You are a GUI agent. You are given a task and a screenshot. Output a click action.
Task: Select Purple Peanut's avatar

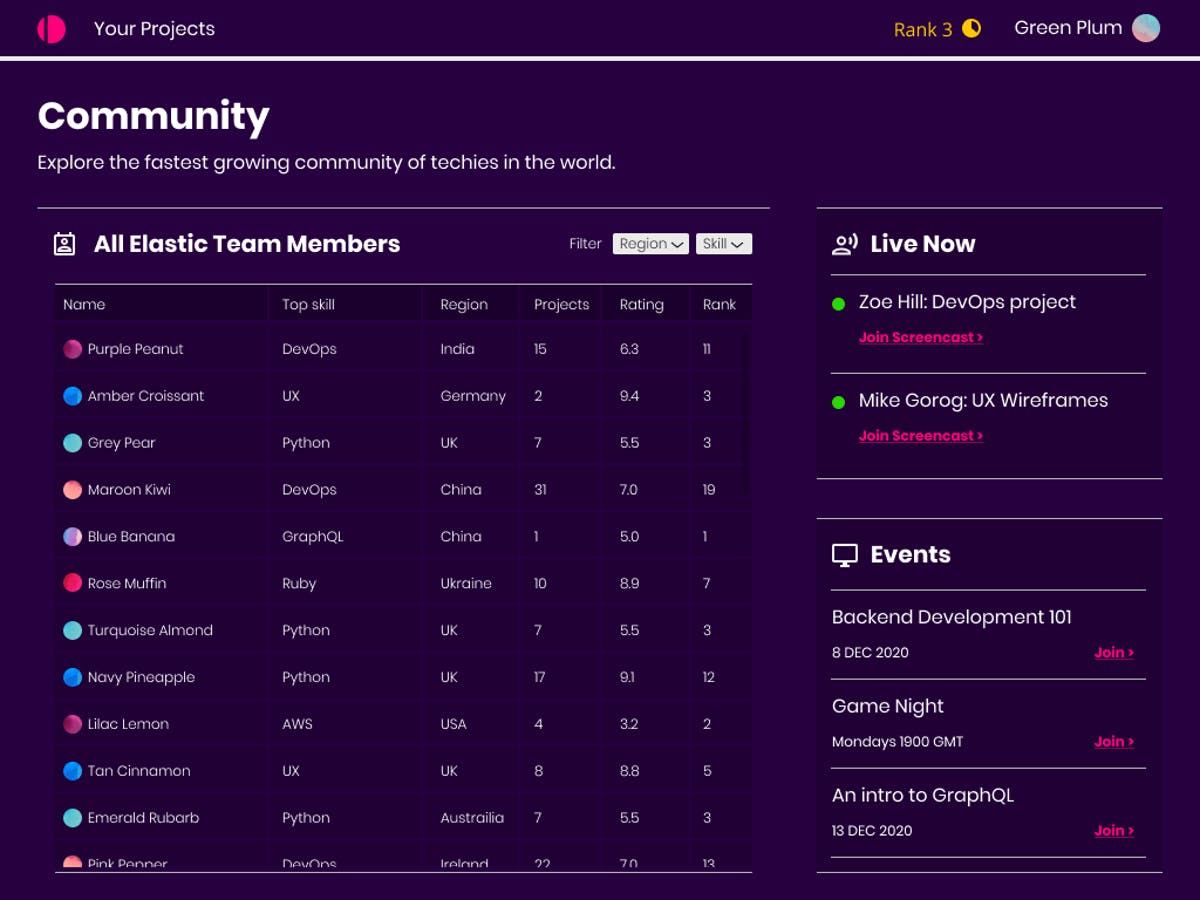73,349
